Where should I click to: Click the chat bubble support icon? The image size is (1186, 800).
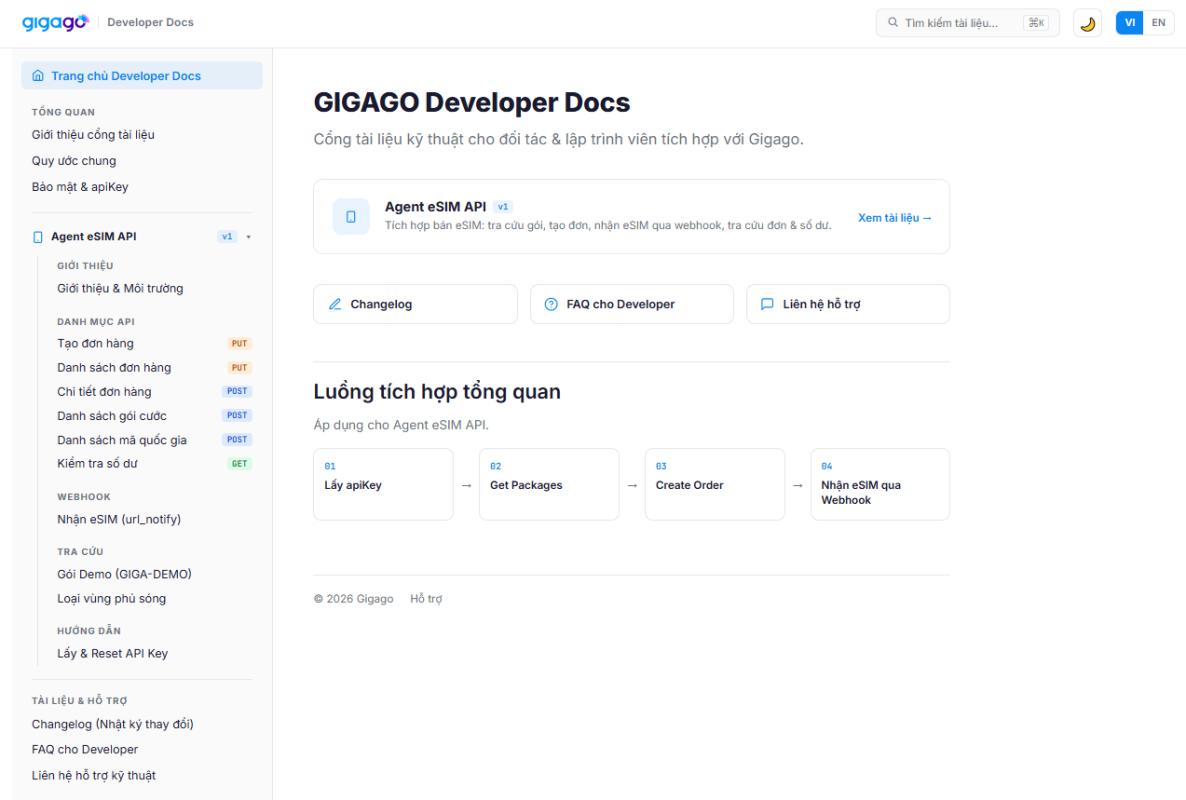tap(767, 304)
